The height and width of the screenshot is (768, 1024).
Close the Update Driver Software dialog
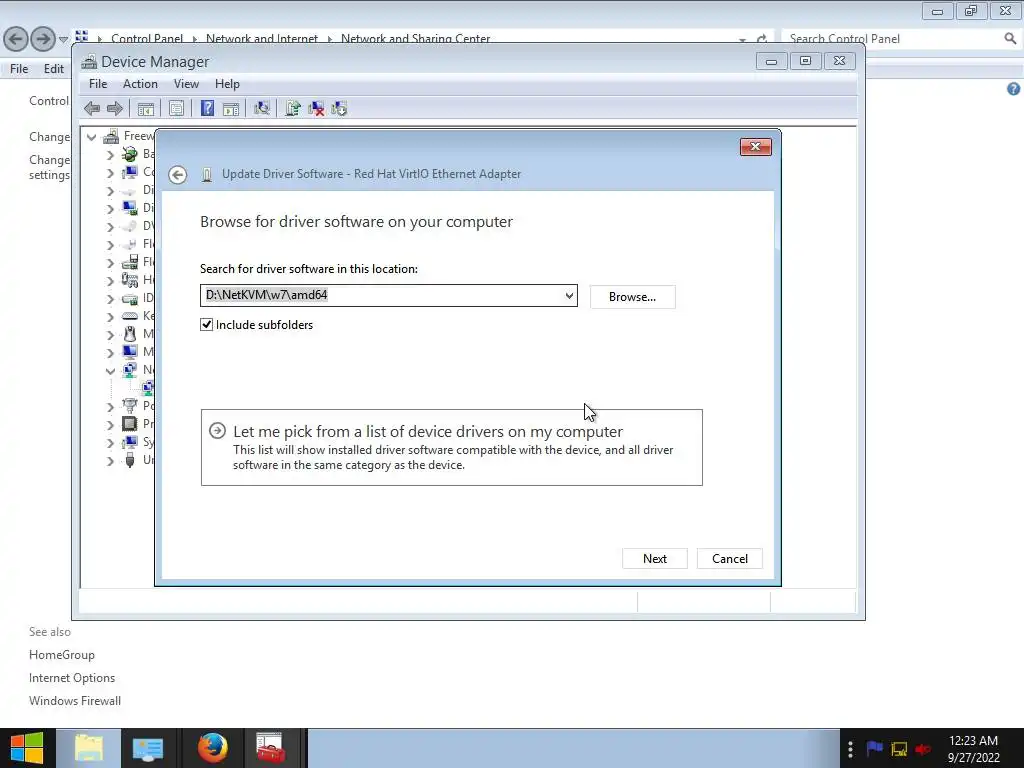756,146
